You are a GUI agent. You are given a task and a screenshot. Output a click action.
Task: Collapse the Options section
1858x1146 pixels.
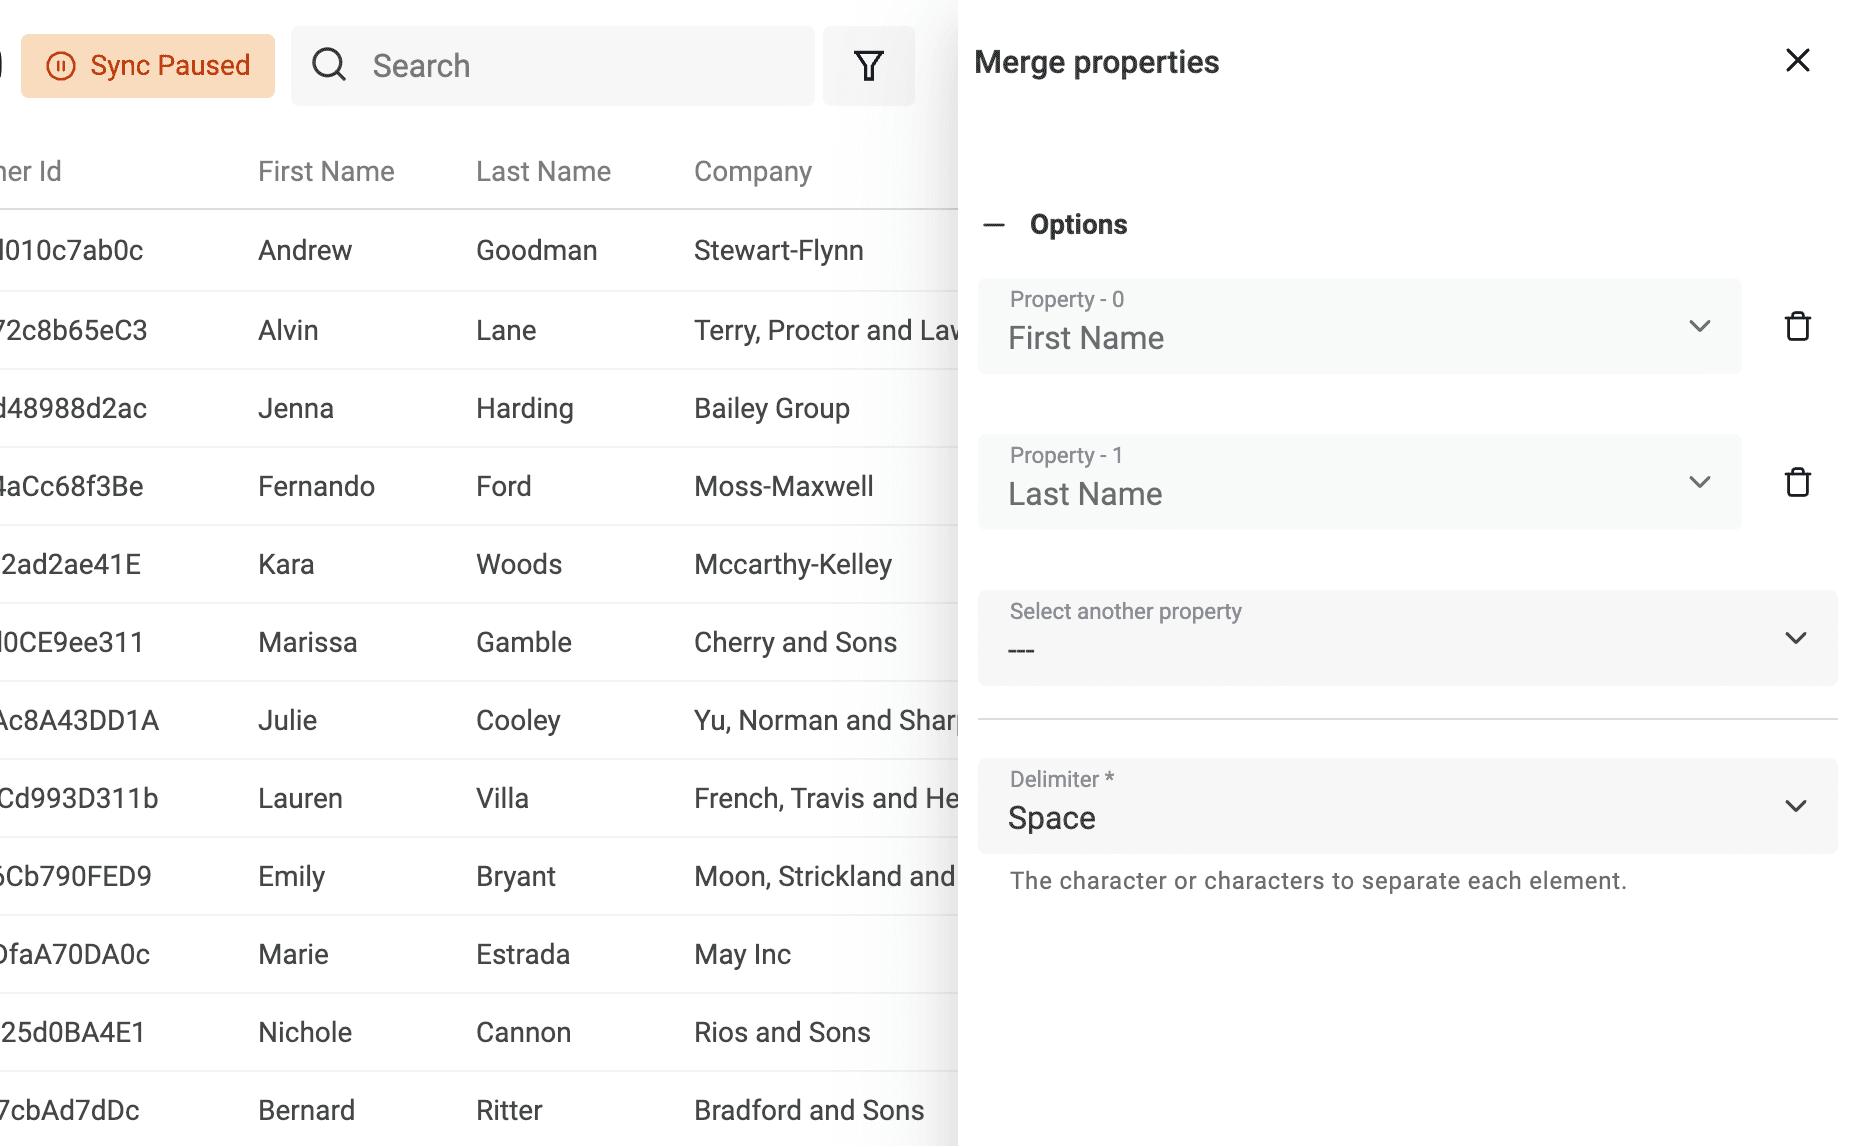[x=995, y=226]
